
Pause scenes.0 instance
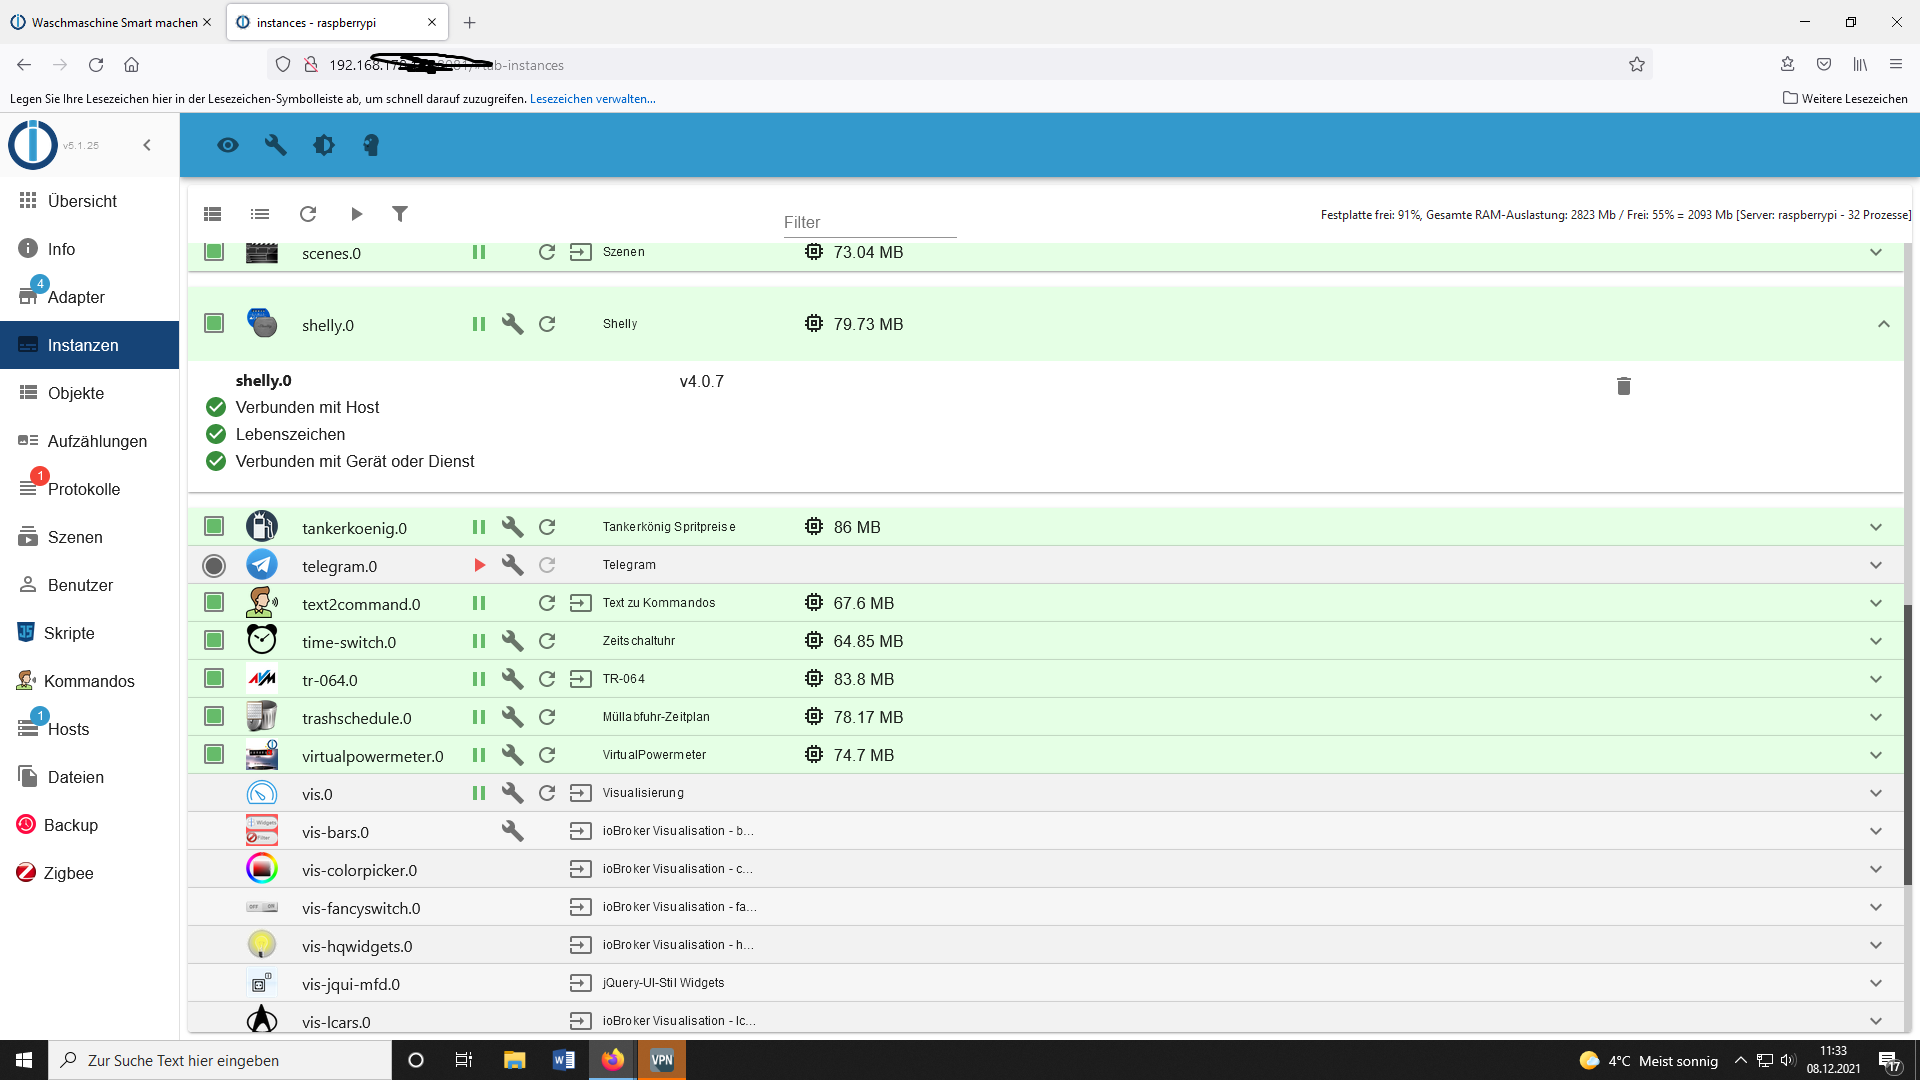pyautogui.click(x=479, y=252)
